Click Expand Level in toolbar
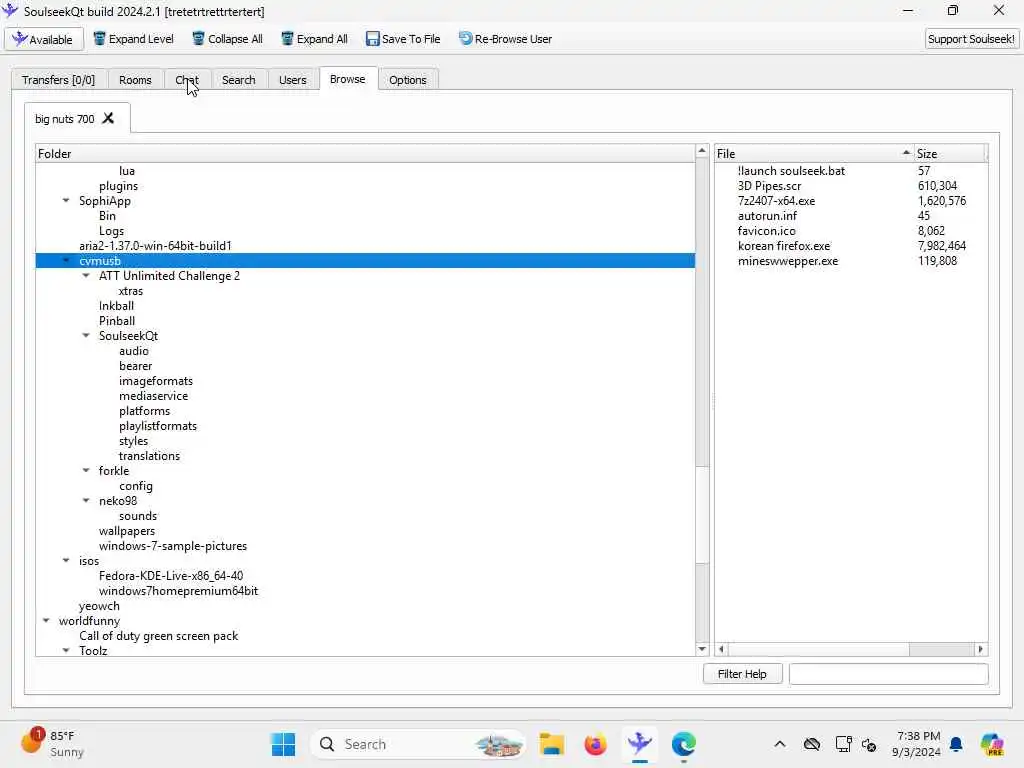The height and width of the screenshot is (768, 1024). [133, 39]
